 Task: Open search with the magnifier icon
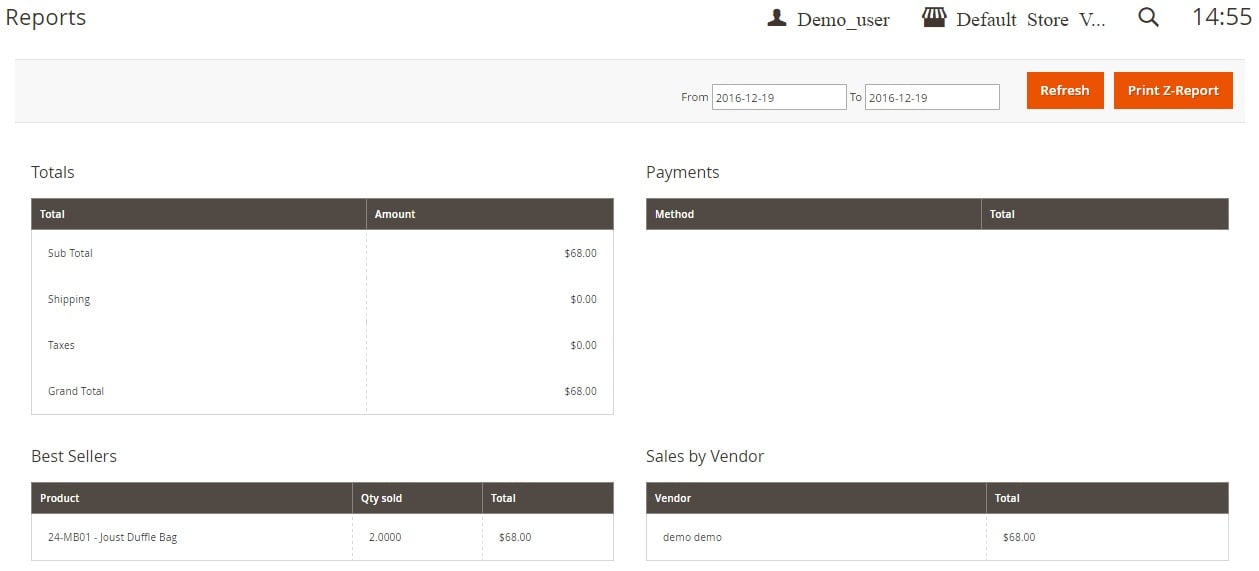click(1149, 17)
